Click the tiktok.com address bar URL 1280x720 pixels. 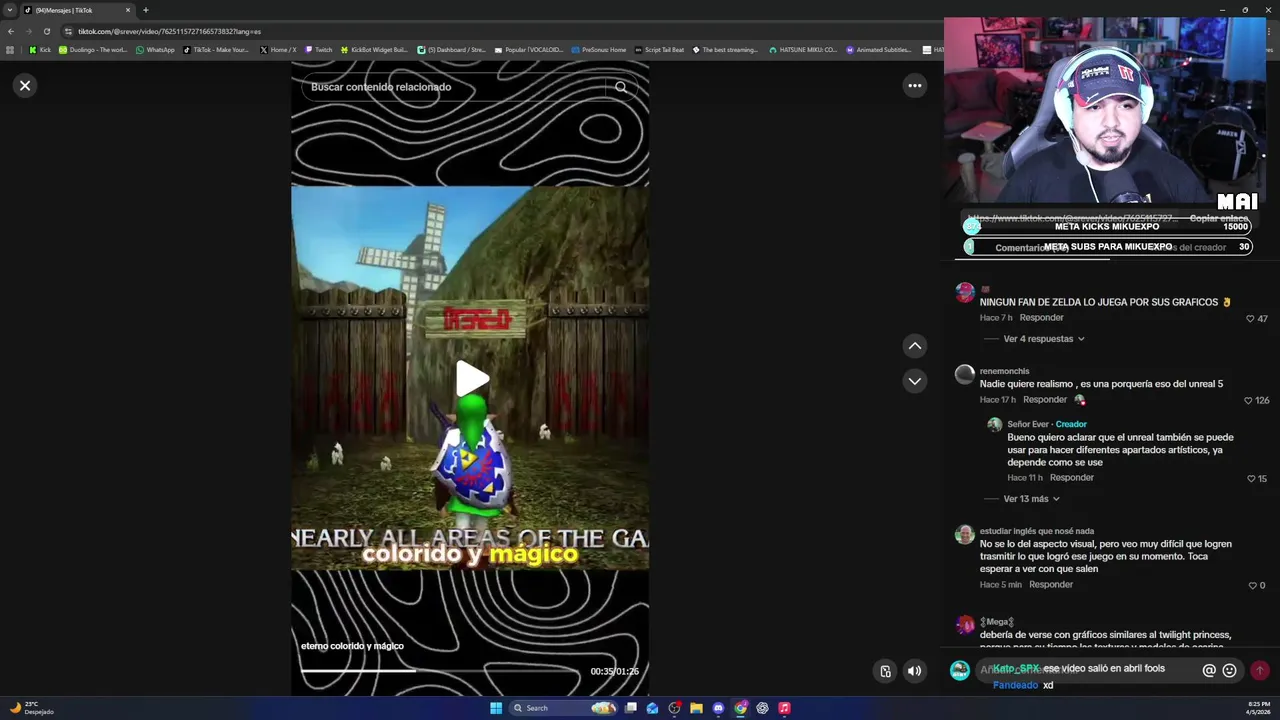click(170, 31)
